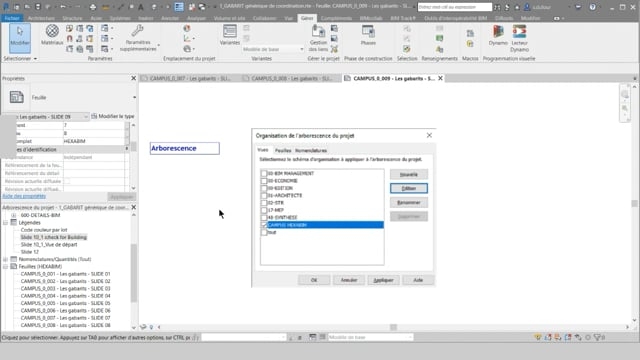The image size is (640, 360).
Task: Launch Lecteur Dynamo player
Action: pos(520,38)
